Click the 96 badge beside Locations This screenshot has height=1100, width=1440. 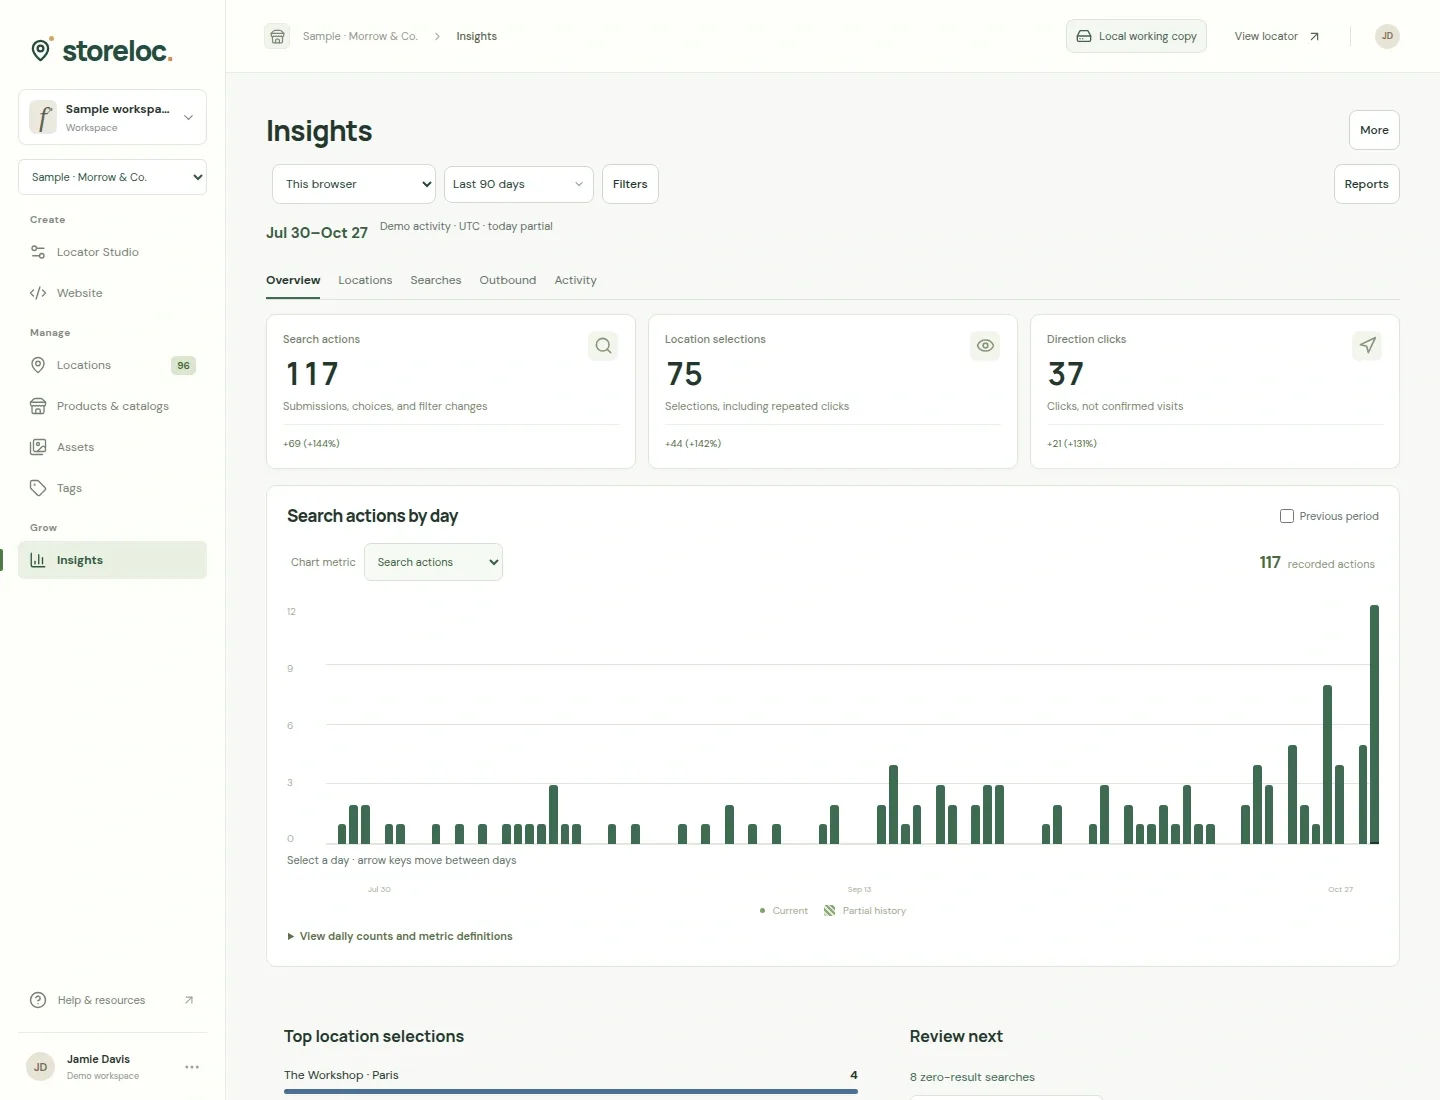[183, 365]
